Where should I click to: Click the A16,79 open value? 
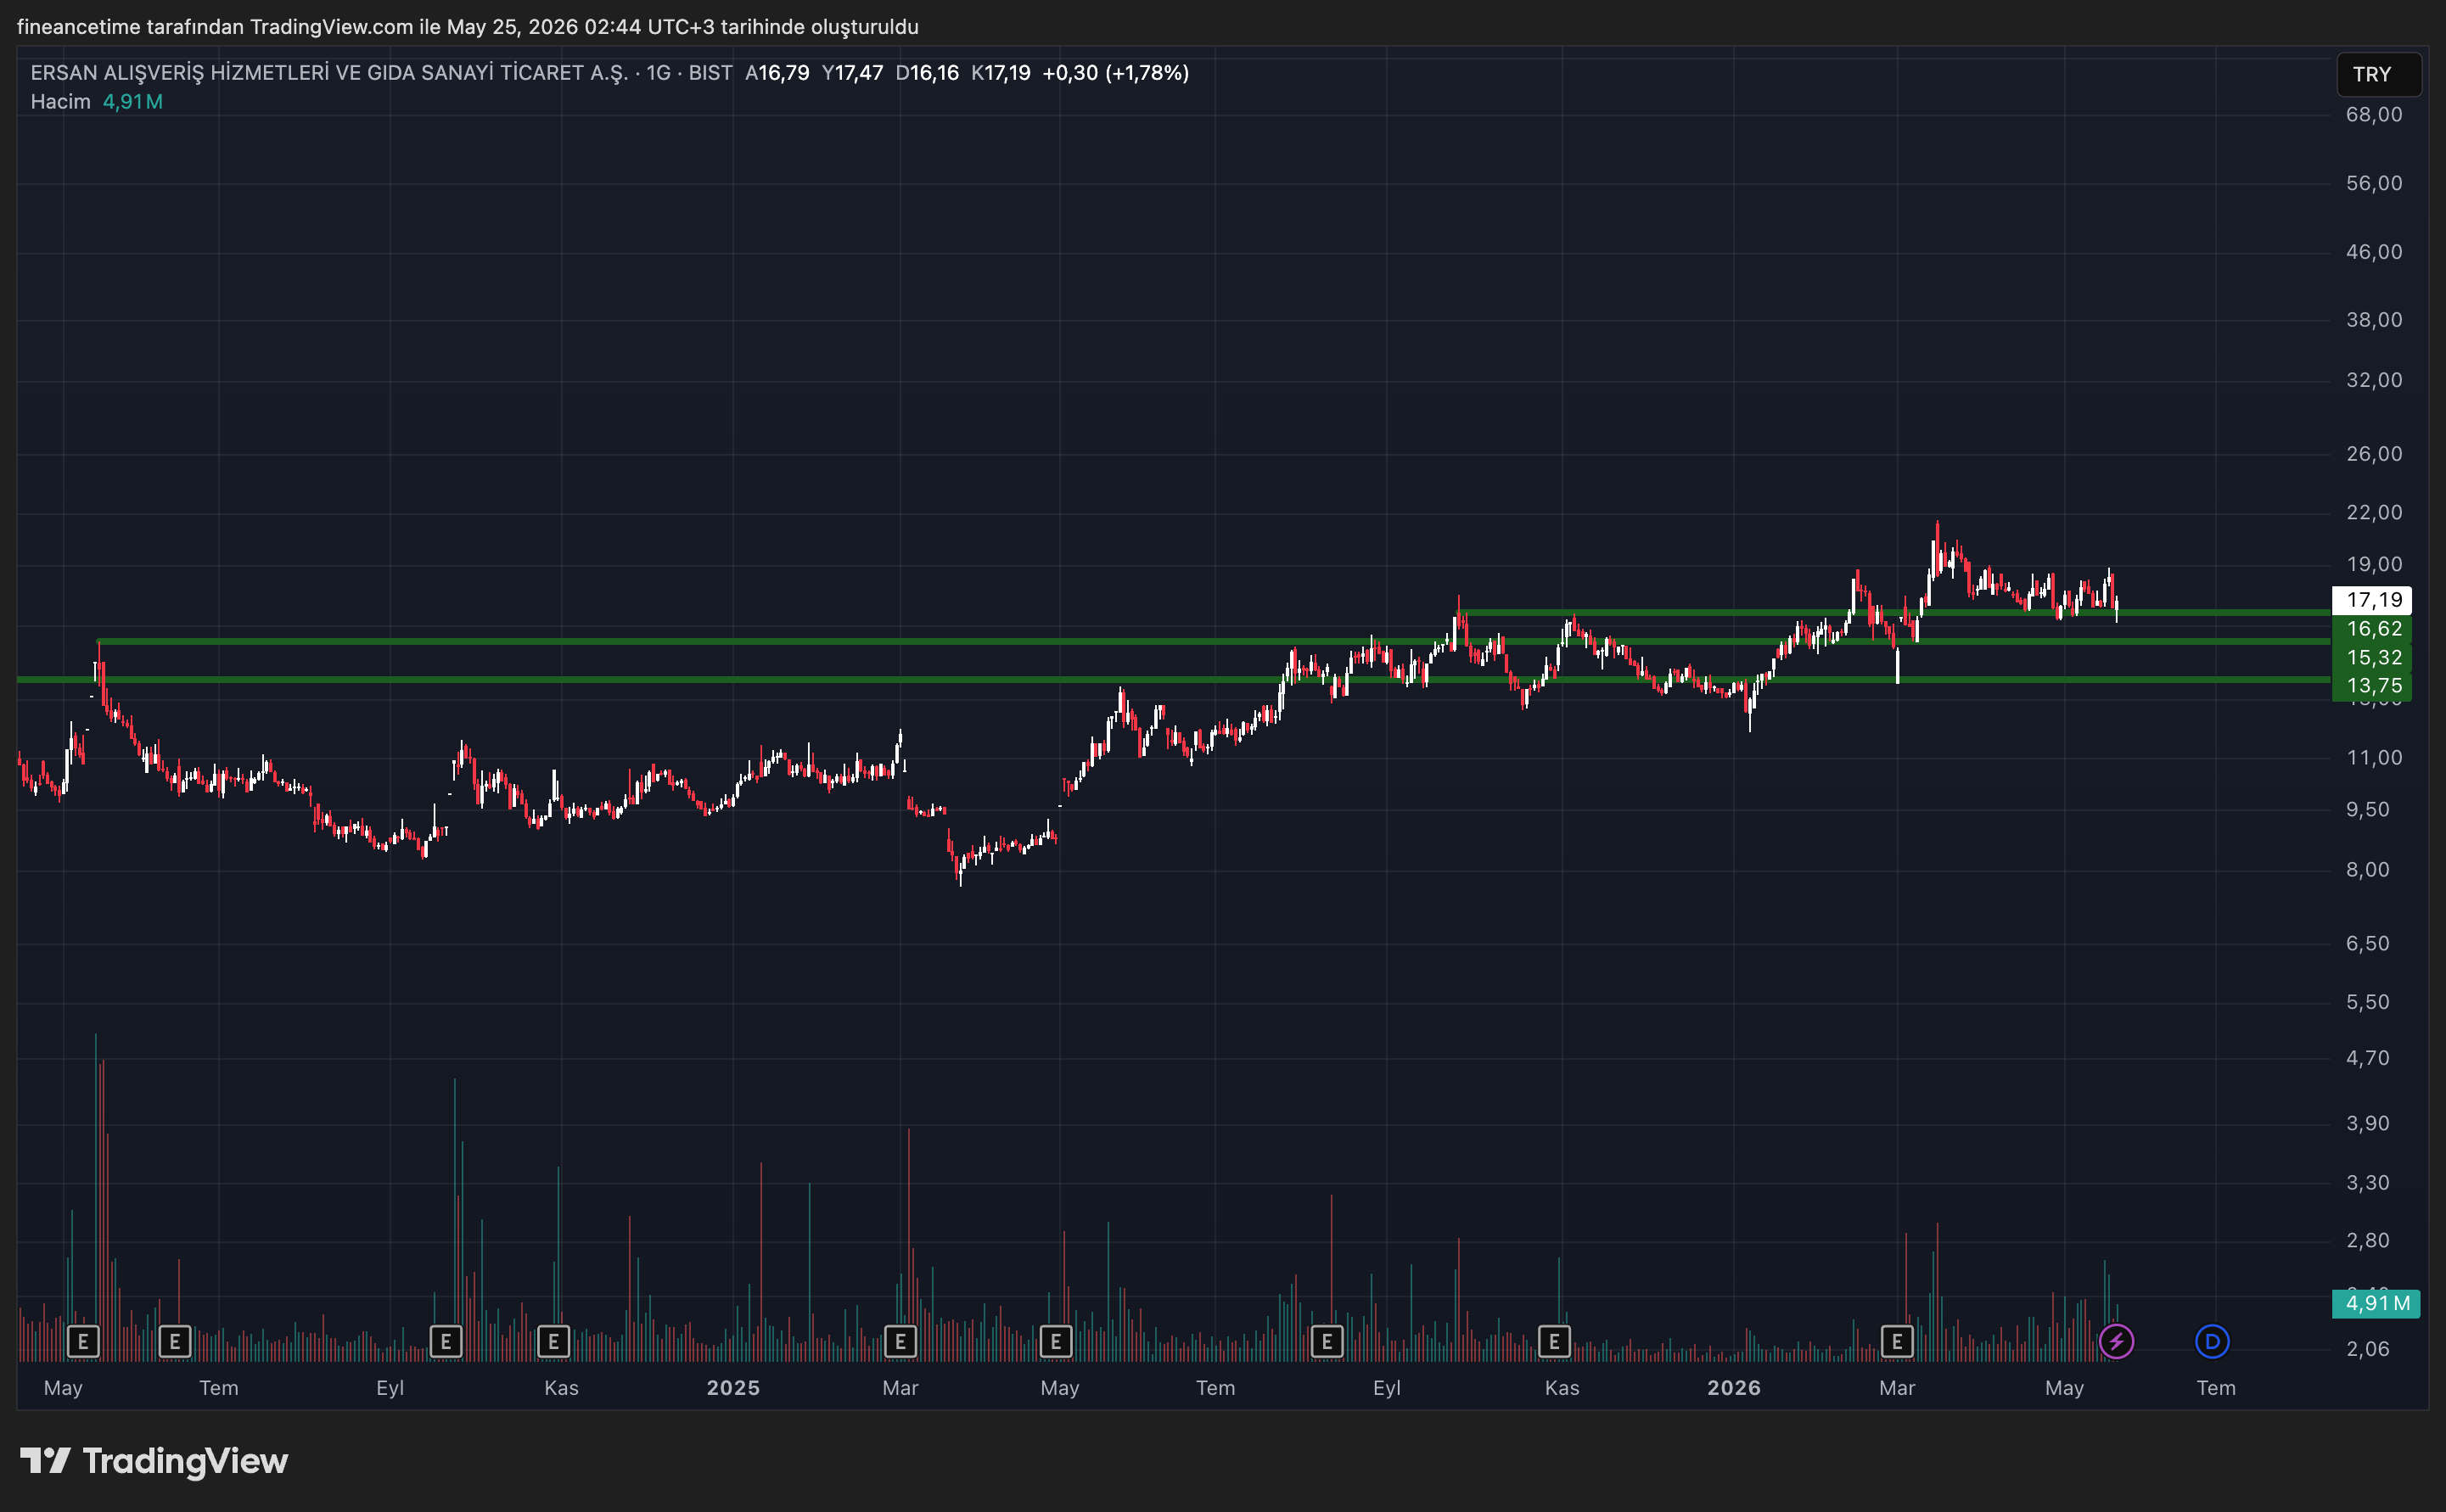tap(777, 73)
